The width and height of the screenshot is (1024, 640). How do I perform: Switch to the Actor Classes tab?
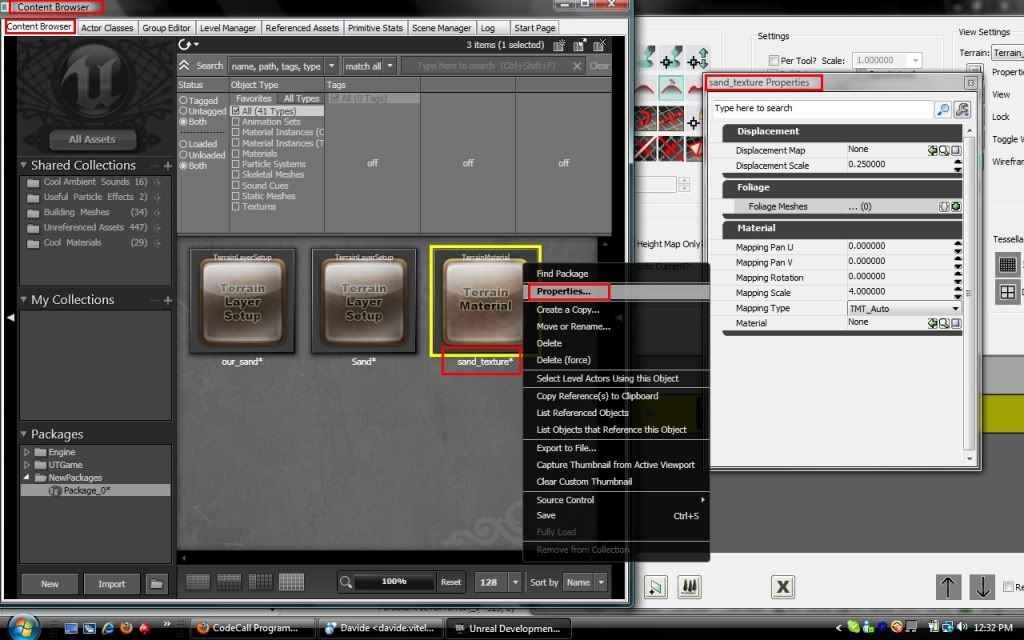click(x=107, y=28)
